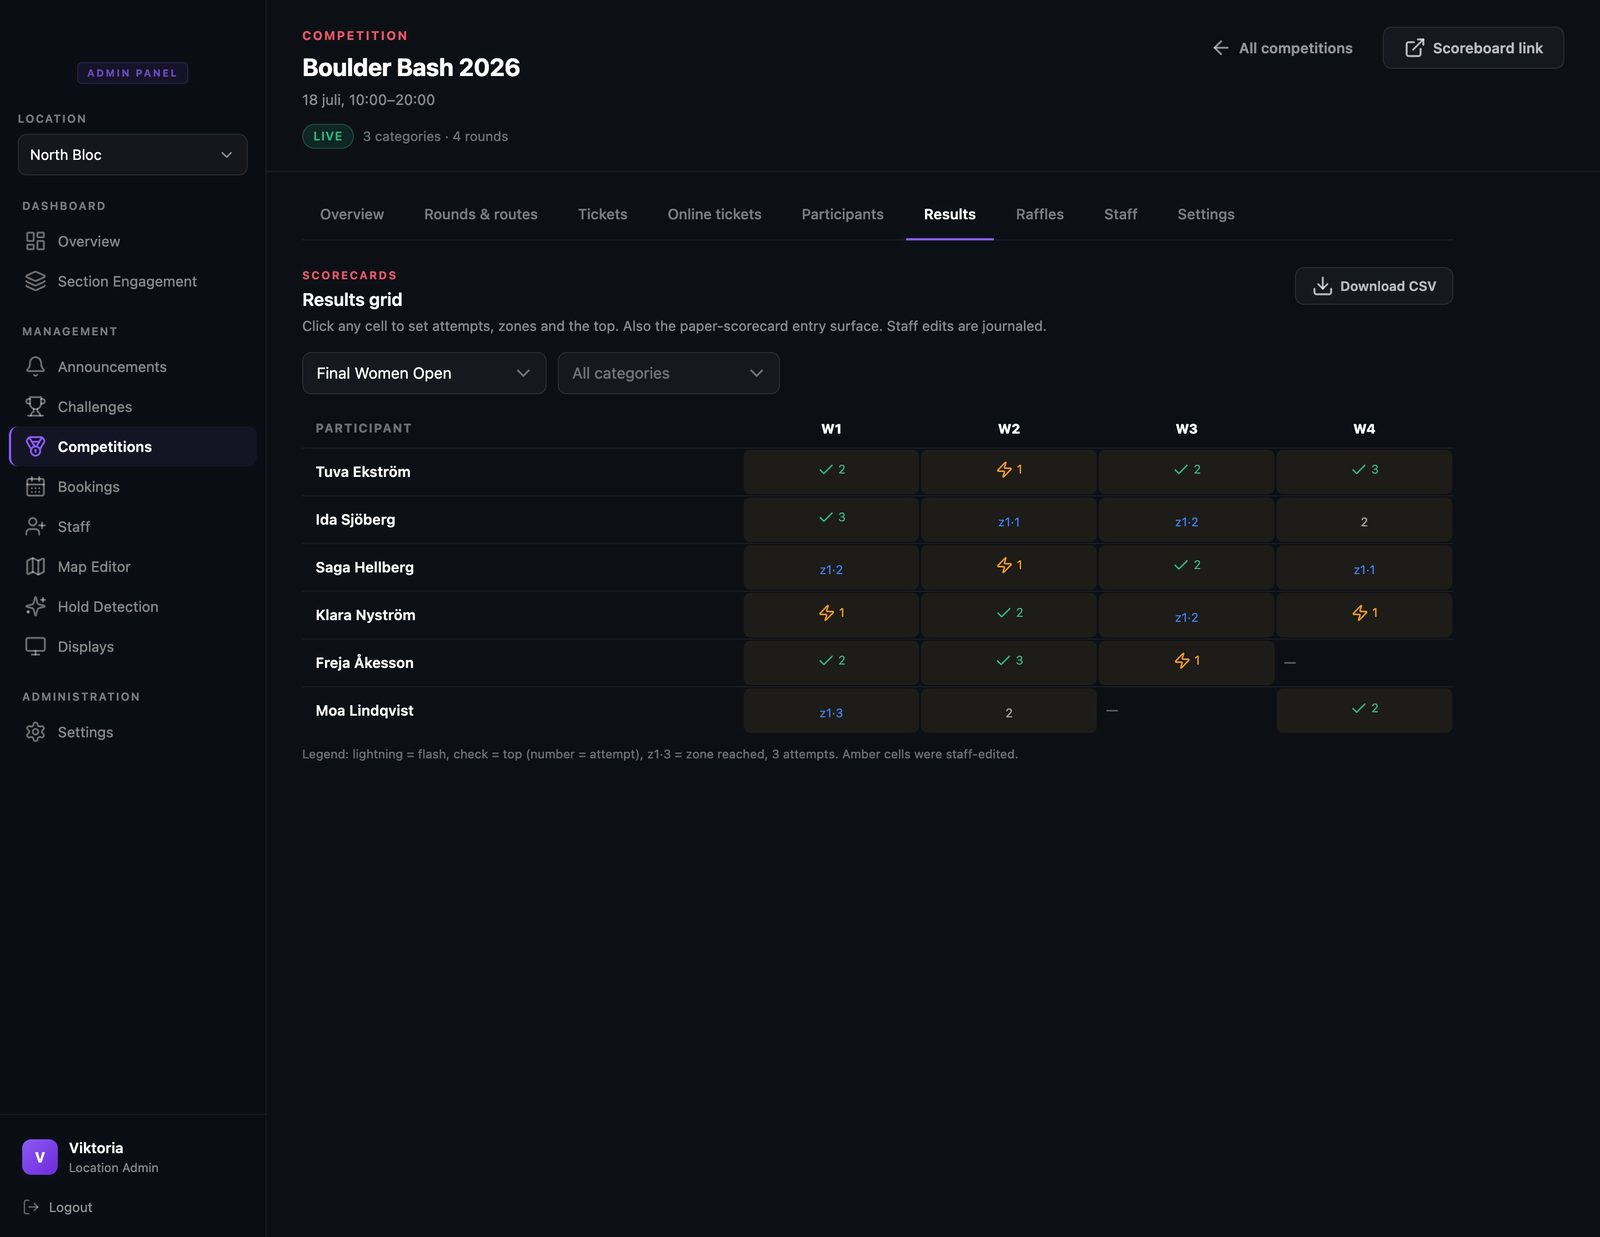1600x1237 pixels.
Task: Click the Hold Detection sparkle icon
Action: click(35, 607)
